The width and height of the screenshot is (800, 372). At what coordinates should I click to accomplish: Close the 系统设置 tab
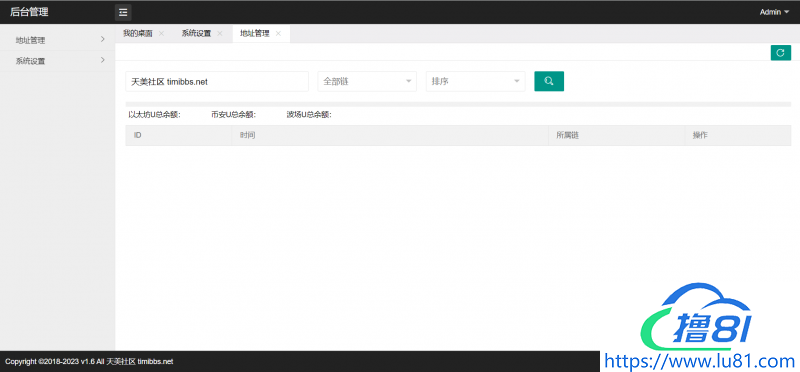220,34
